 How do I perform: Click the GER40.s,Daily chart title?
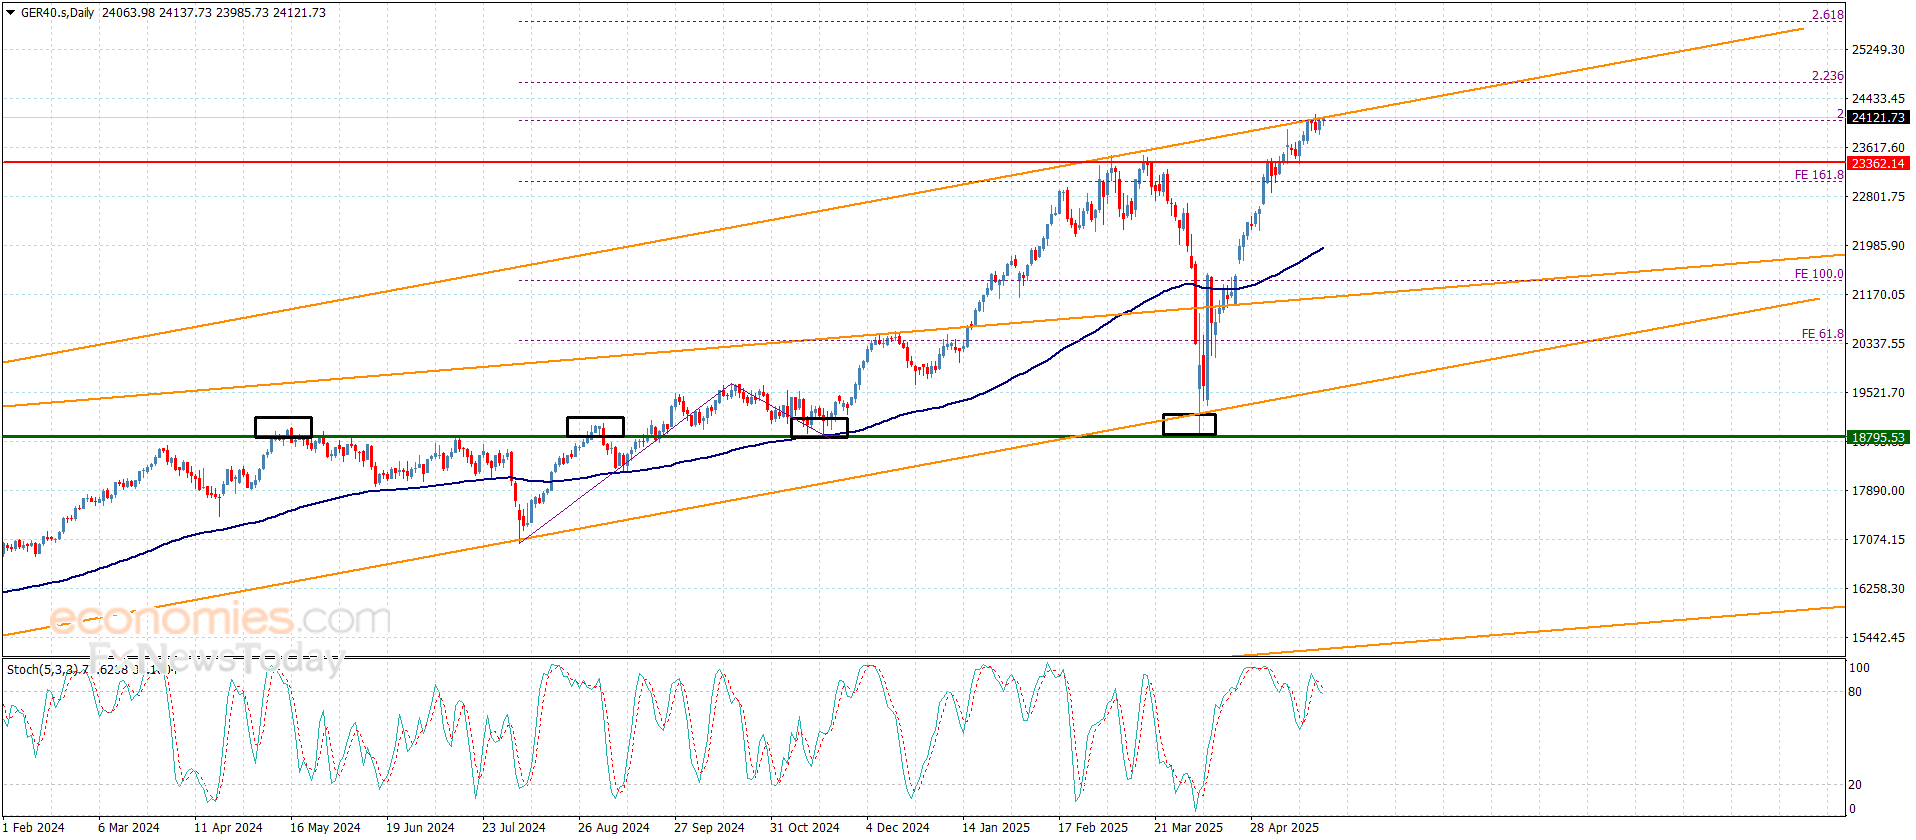[x=58, y=13]
